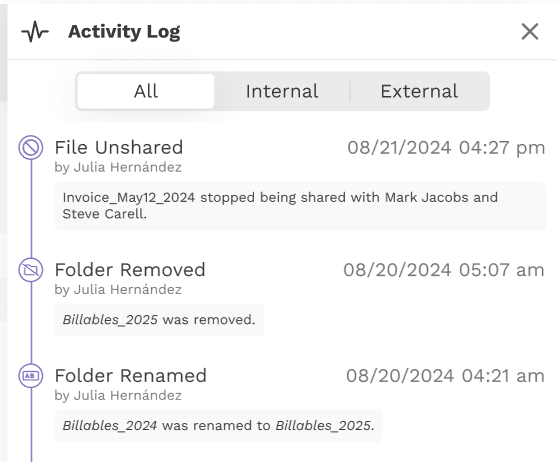Close the Activity Log panel
Viewport: 557px width, 462px height.
coord(530,32)
